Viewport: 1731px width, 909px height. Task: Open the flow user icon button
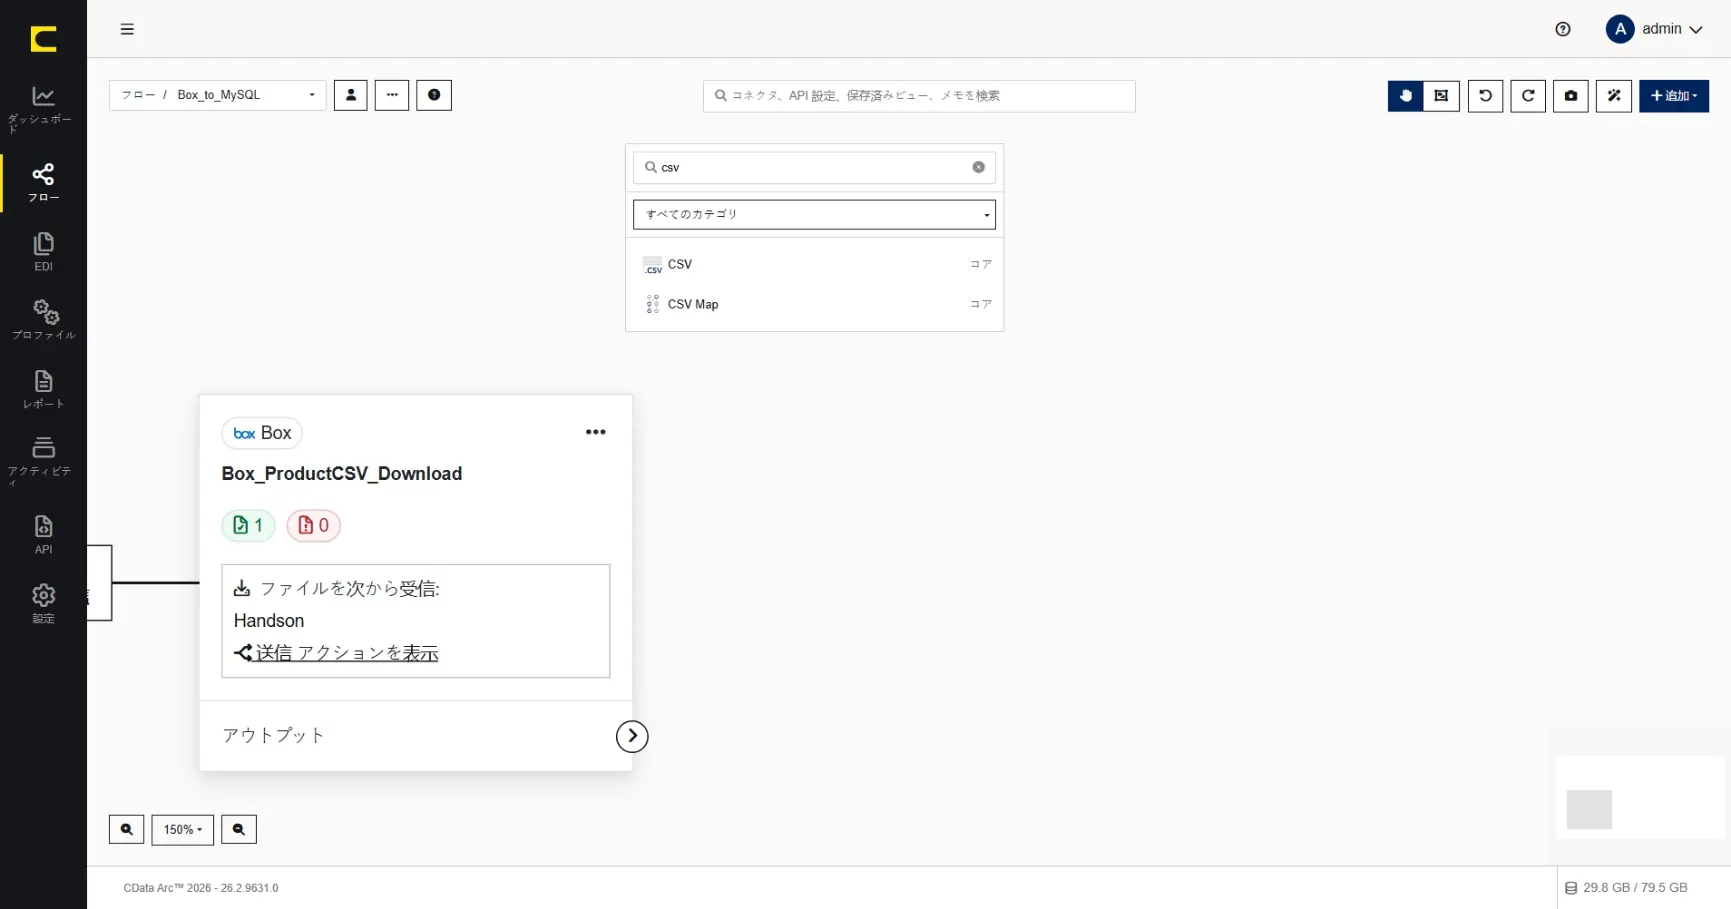point(351,95)
